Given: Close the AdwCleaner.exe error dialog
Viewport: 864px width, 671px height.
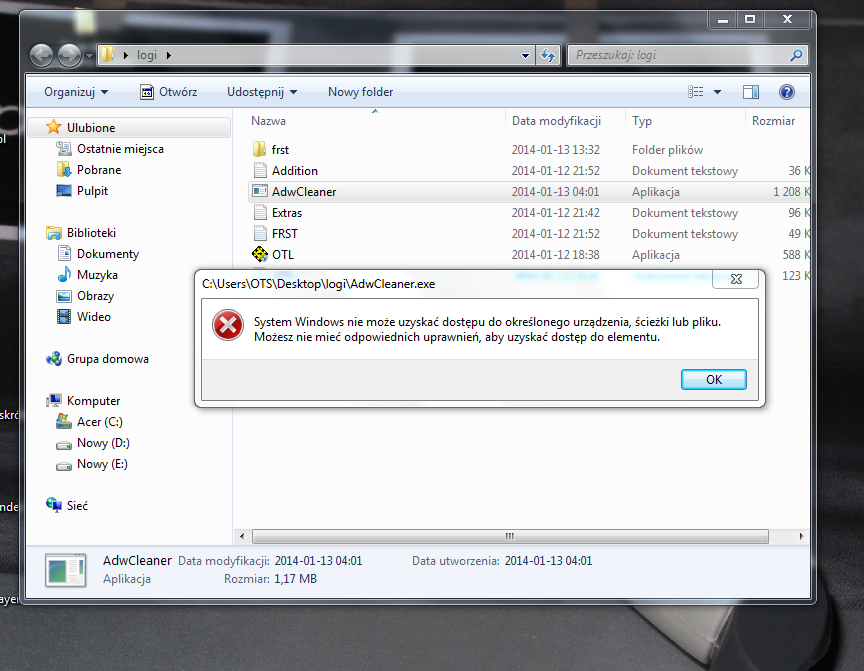Looking at the screenshot, I should click(x=736, y=279).
